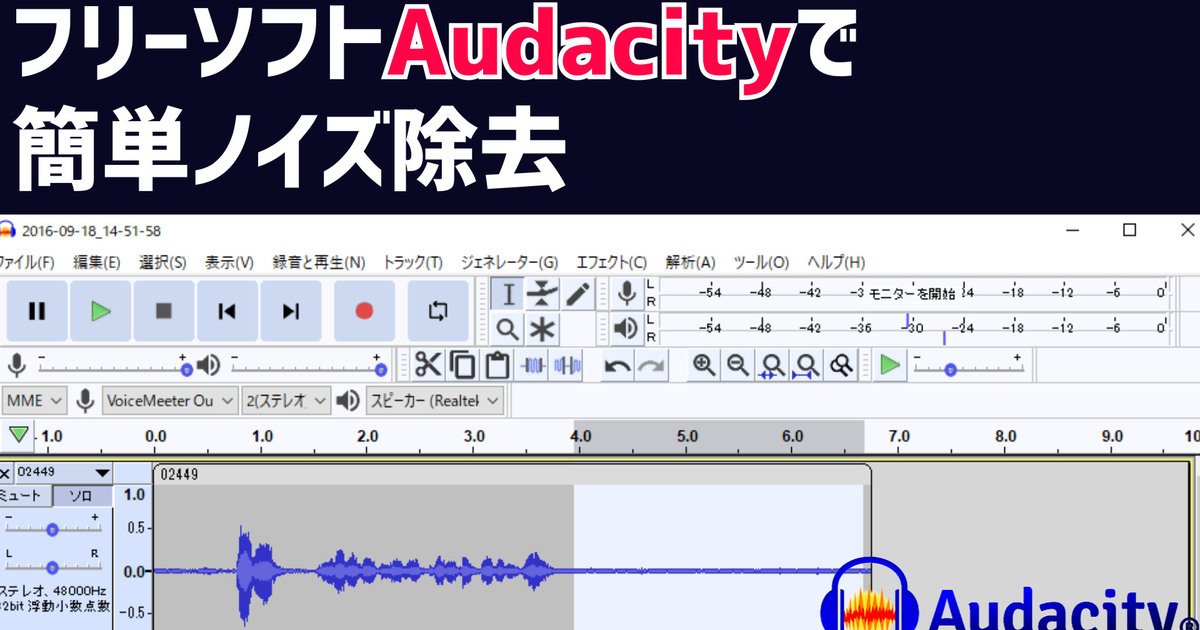Pick the Draw tool pencil
This screenshot has height=630, width=1200.
coord(578,291)
